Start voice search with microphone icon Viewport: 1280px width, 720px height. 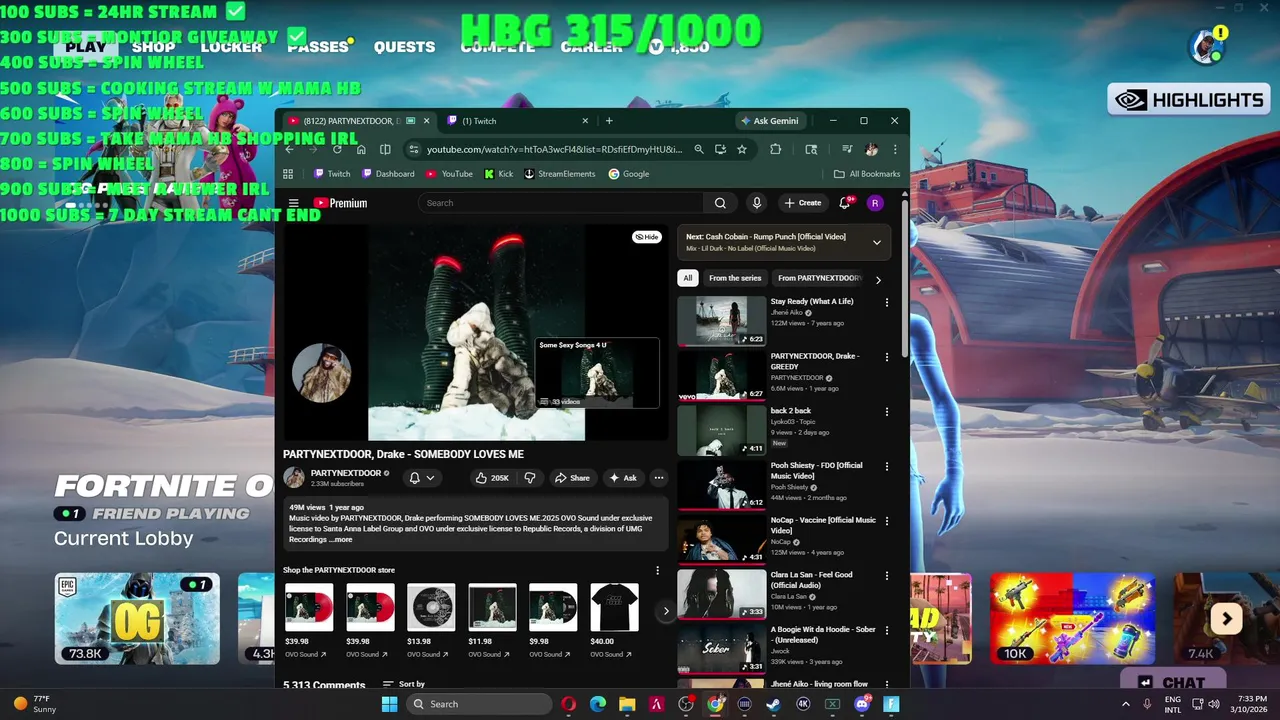pos(756,203)
